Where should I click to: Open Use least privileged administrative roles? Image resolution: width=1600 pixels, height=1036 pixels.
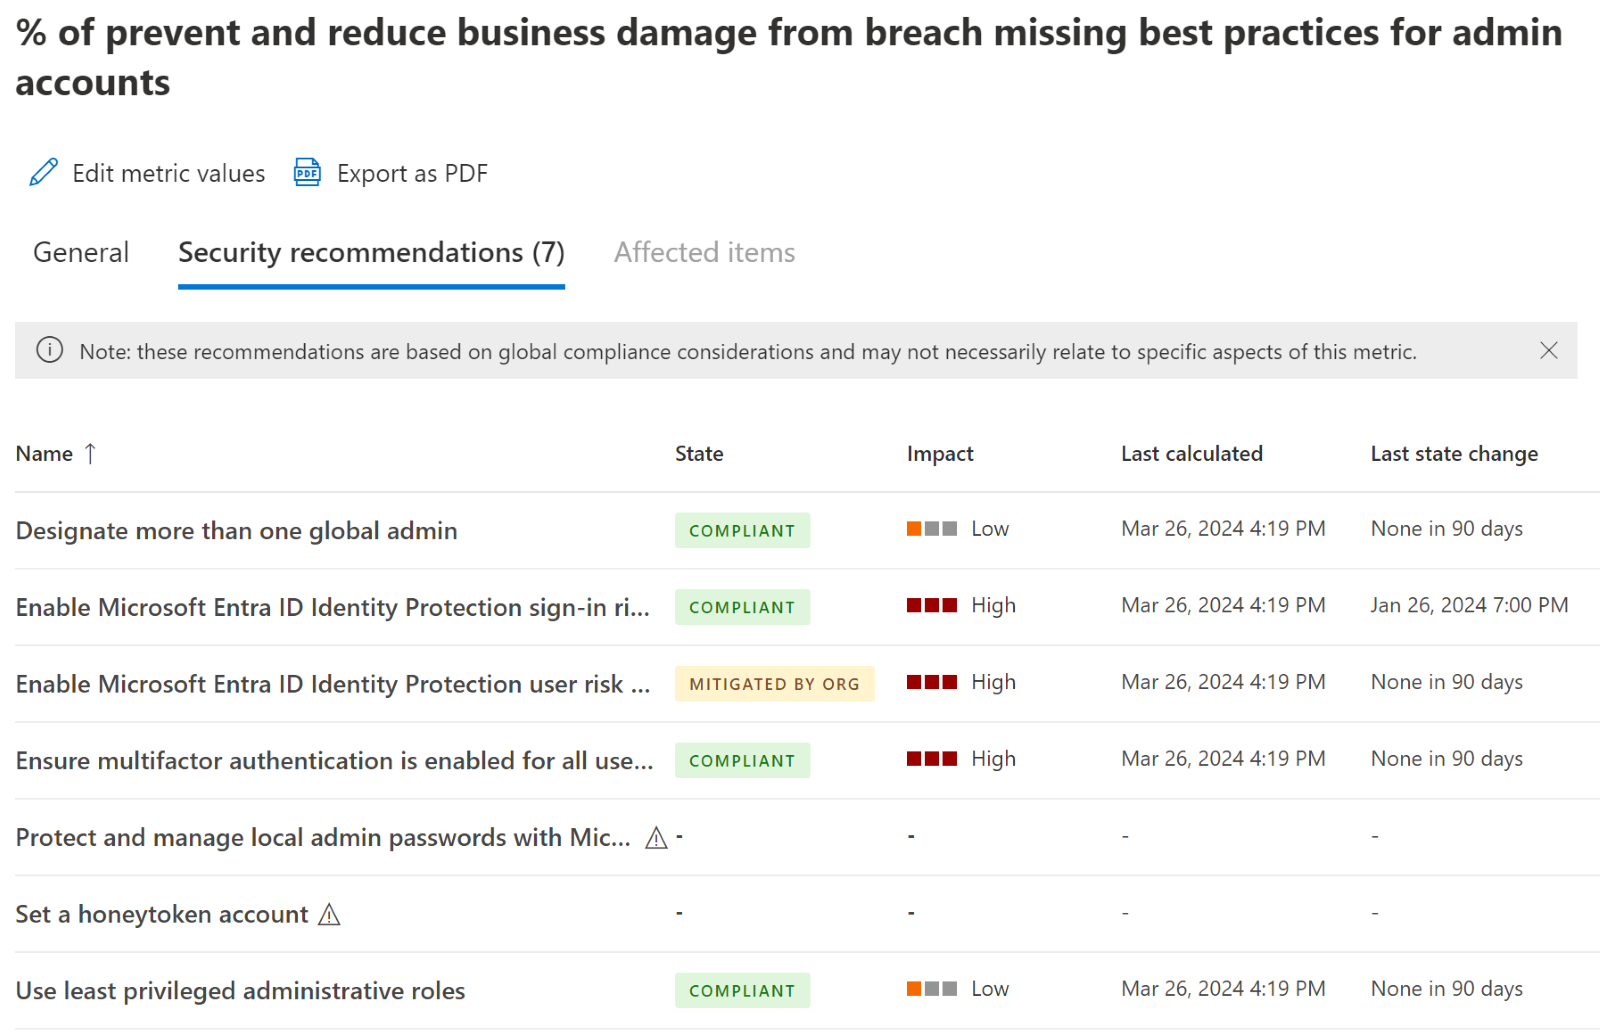[240, 990]
